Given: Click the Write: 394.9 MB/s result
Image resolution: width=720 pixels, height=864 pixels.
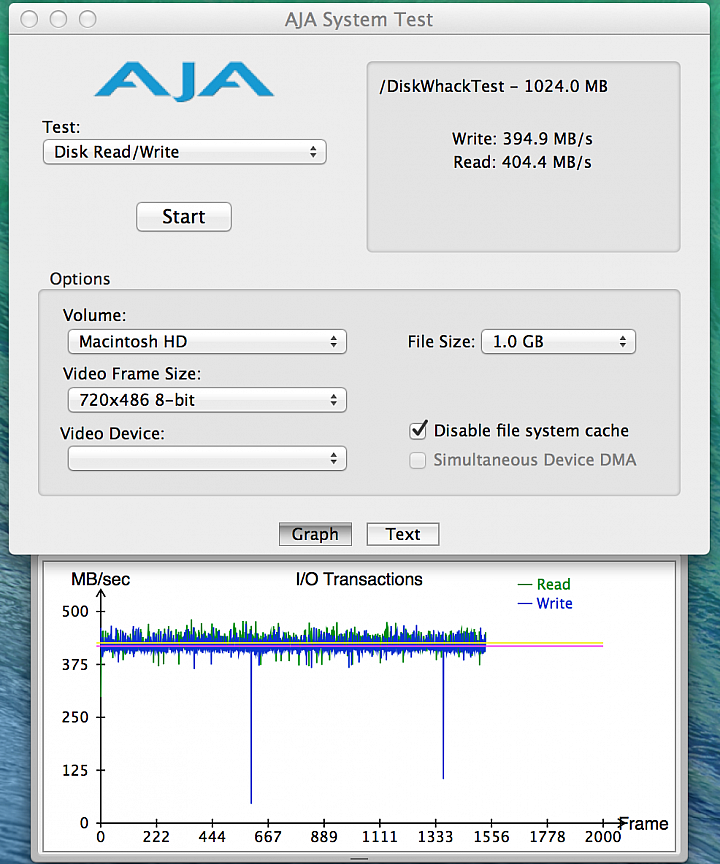Looking at the screenshot, I should pyautogui.click(x=522, y=139).
